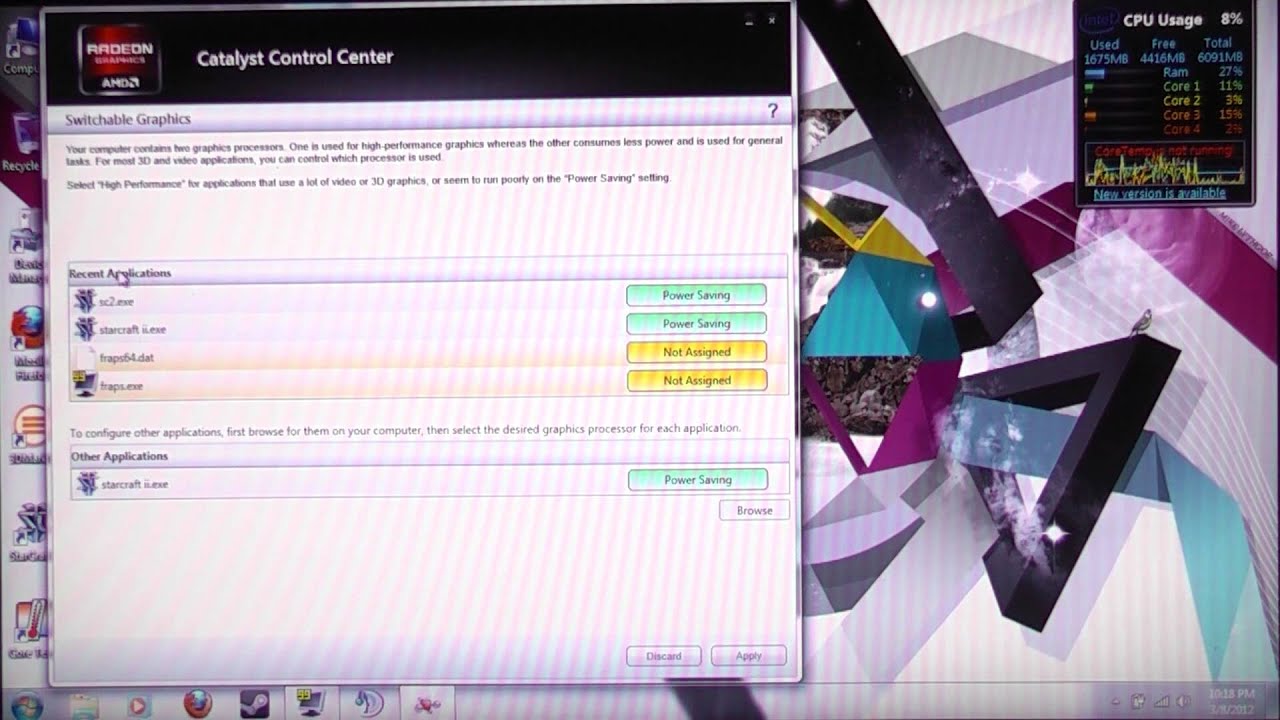The image size is (1280, 720).
Task: Click the CPU Usage 8% reading
Action: click(1183, 19)
